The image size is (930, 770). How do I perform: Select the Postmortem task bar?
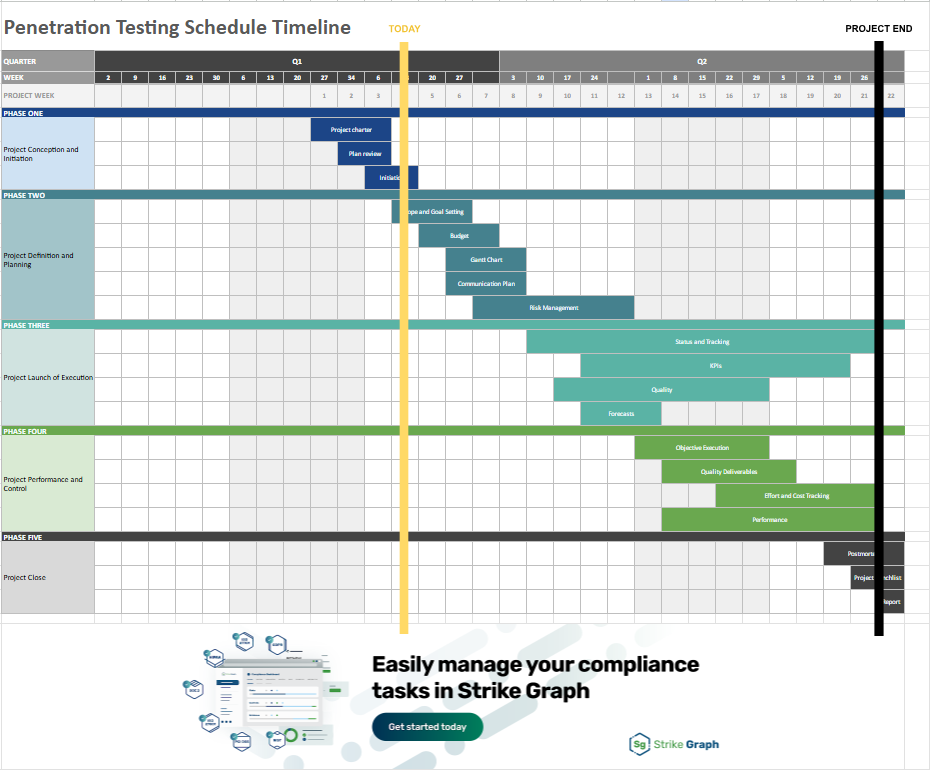(861, 552)
